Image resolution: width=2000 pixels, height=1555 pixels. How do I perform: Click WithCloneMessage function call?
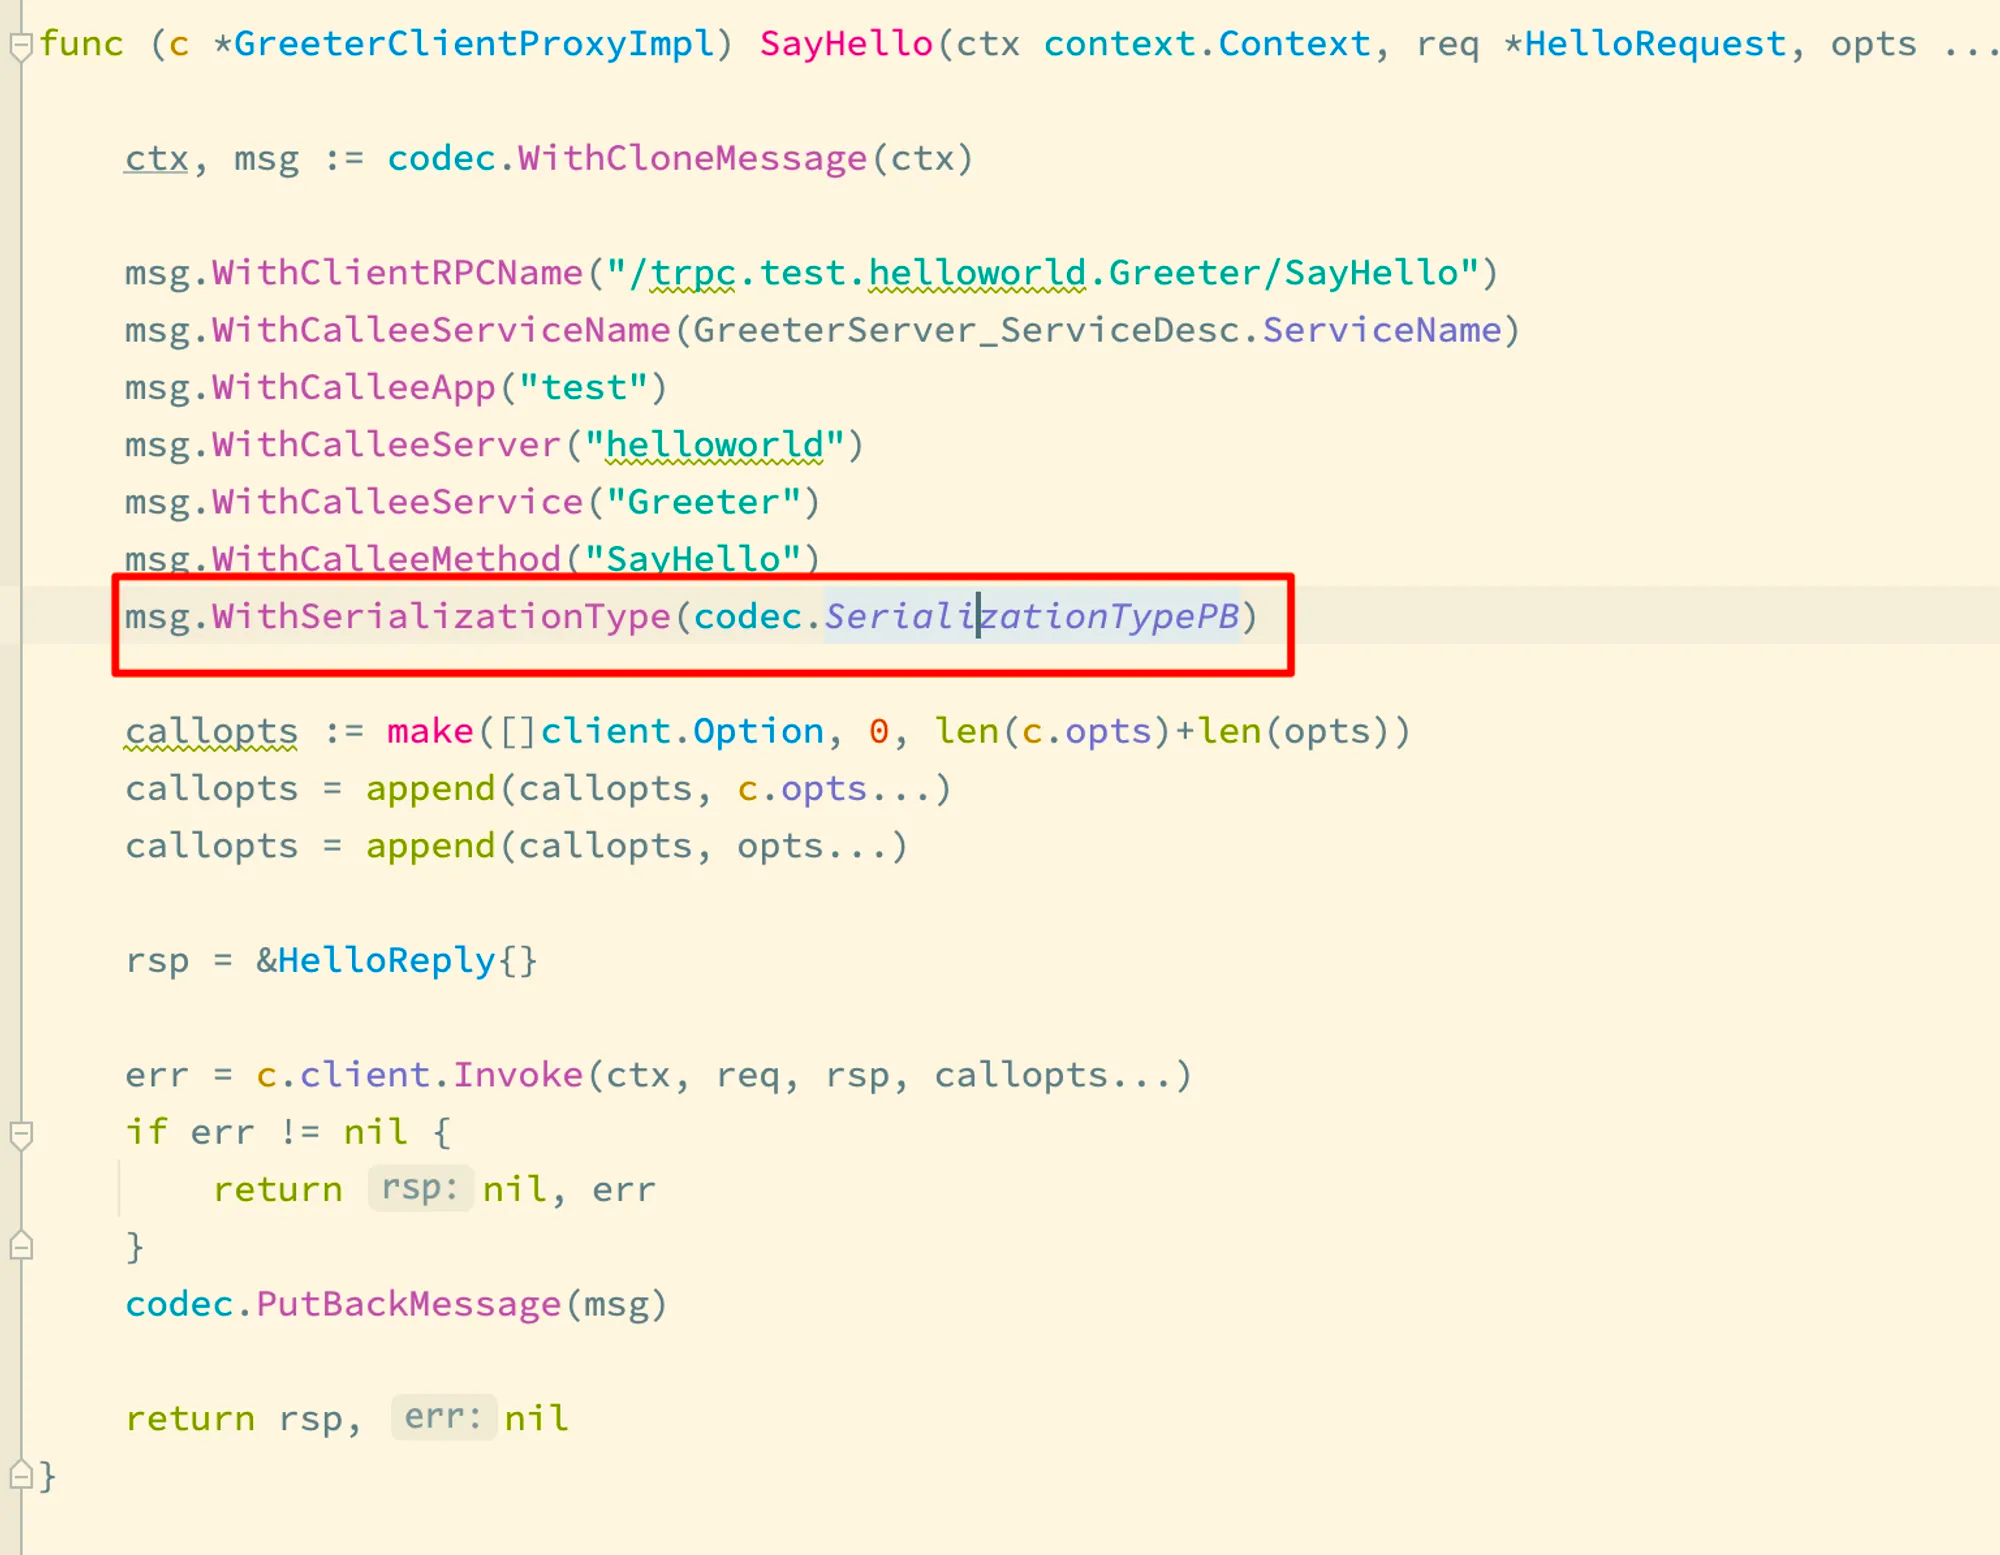tap(691, 158)
